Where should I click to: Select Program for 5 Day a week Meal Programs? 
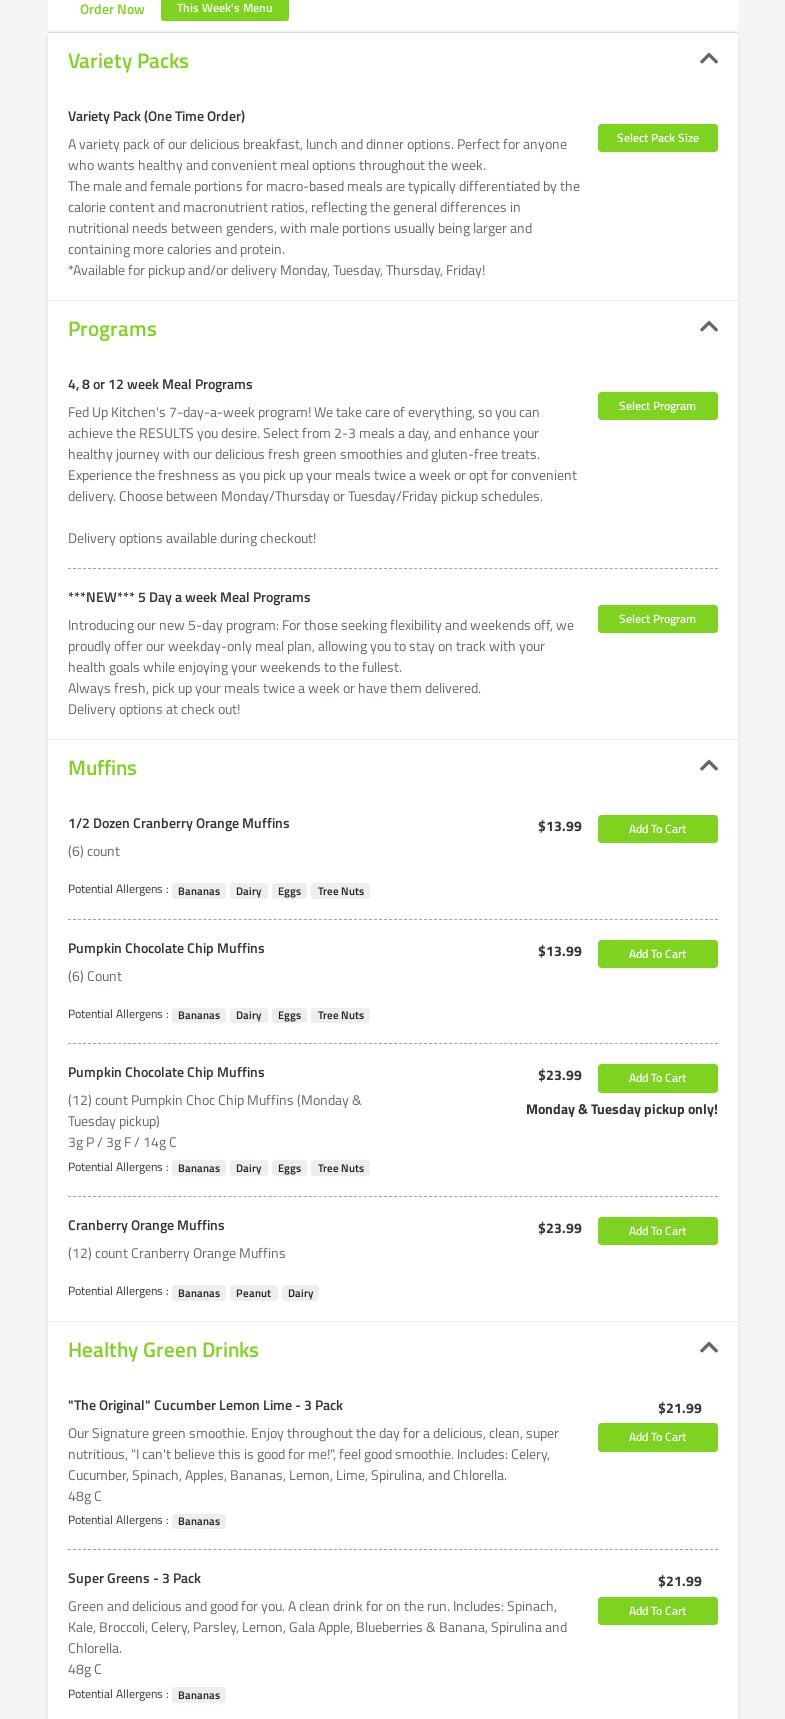pos(657,619)
